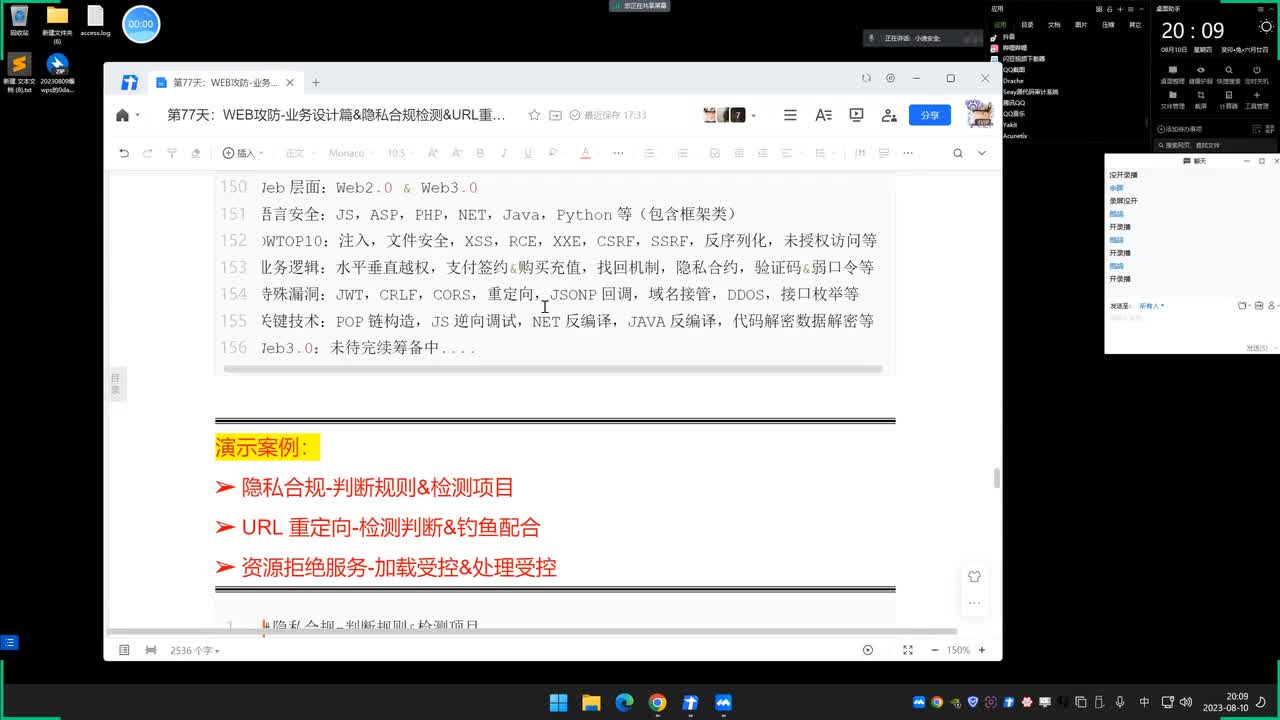This screenshot has height=720, width=1280.
Task: Click the fullscreen icon in status bar
Action: [908, 650]
